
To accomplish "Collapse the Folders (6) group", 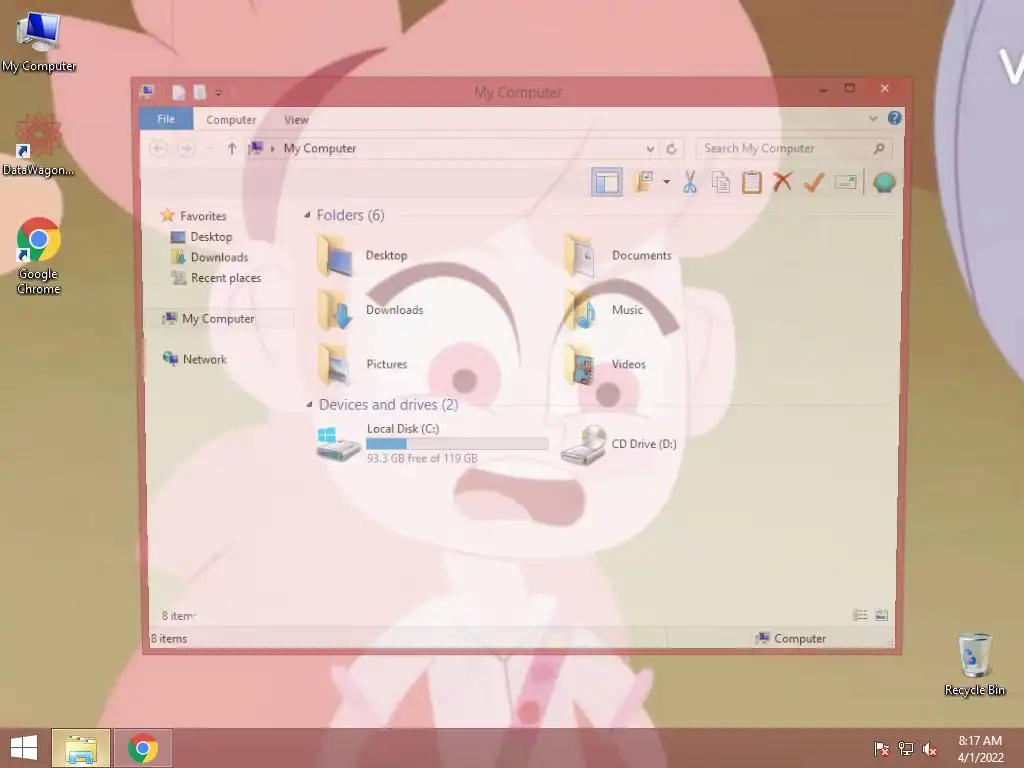I will tap(307, 215).
